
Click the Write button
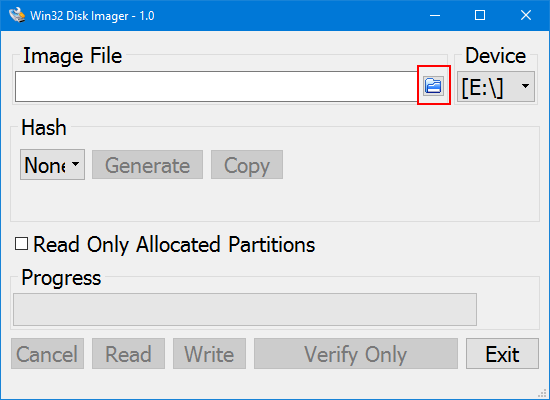(x=209, y=353)
